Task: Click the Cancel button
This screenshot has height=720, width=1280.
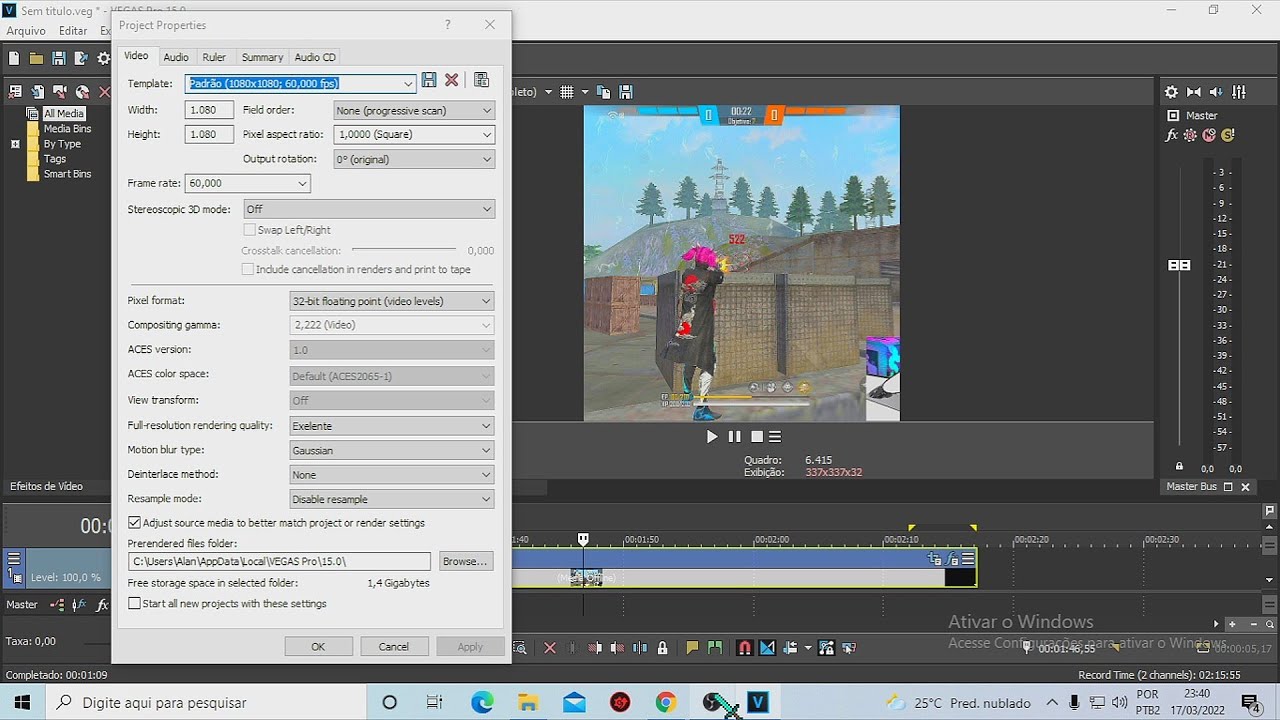Action: 394,647
